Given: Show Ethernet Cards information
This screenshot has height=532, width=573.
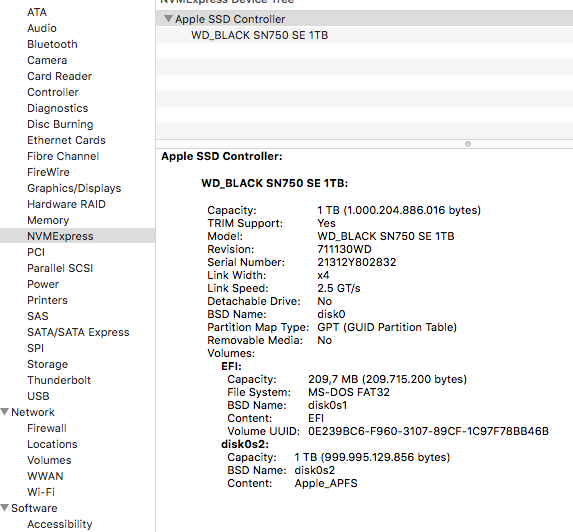Looking at the screenshot, I should coord(67,140).
